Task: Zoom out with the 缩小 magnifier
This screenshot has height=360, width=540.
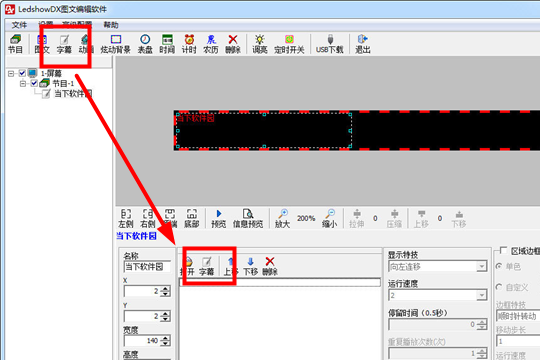Action: click(330, 218)
